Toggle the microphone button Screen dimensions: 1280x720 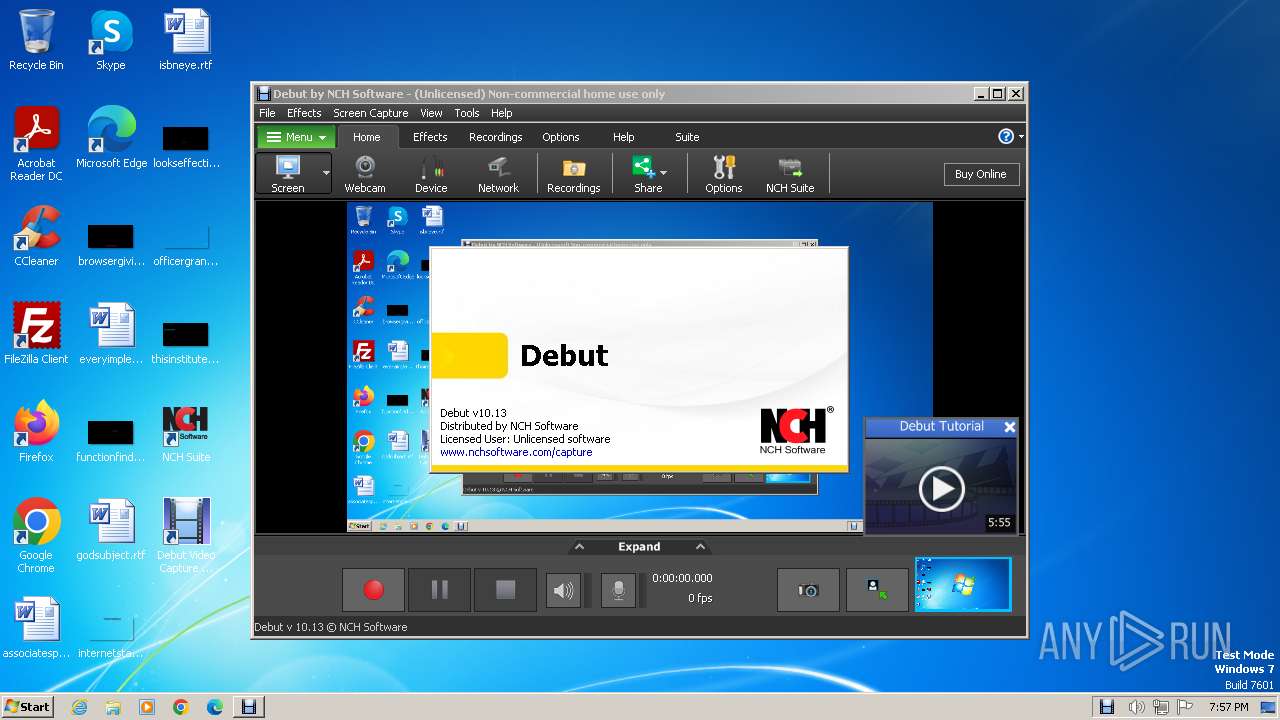click(618, 591)
